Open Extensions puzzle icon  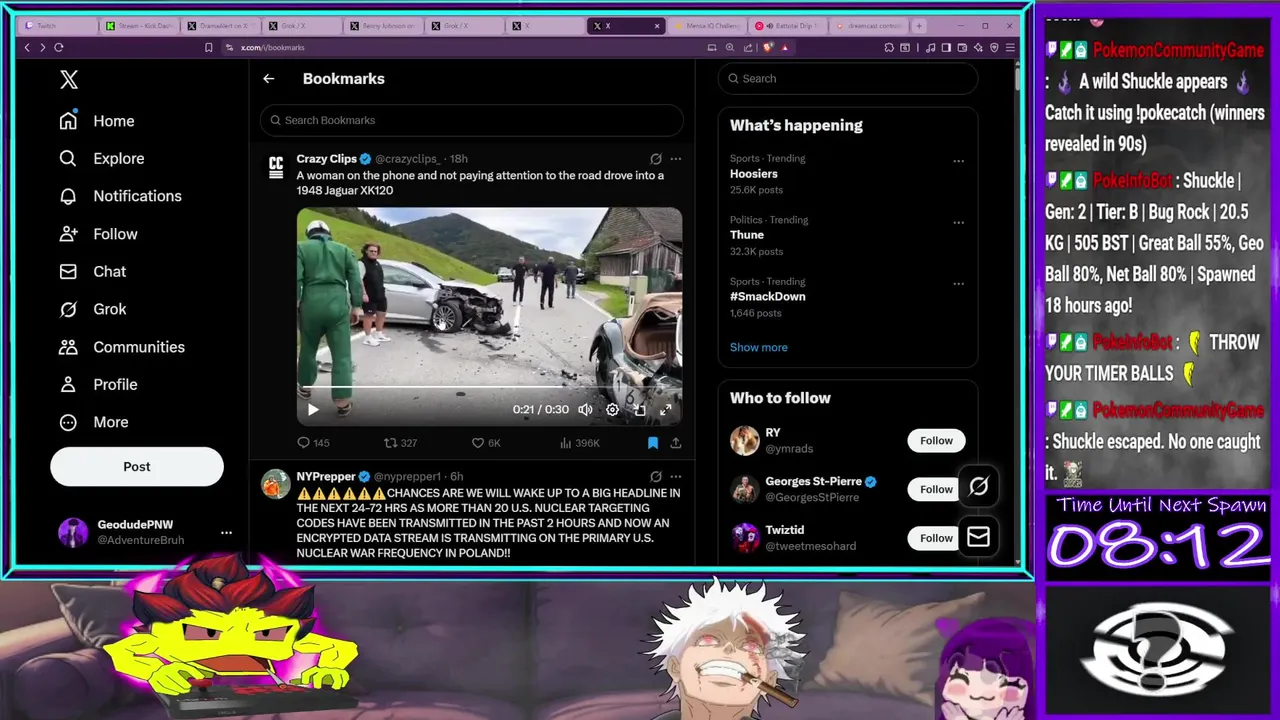tap(889, 47)
